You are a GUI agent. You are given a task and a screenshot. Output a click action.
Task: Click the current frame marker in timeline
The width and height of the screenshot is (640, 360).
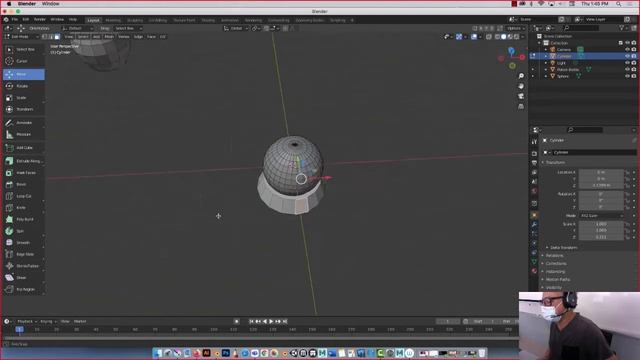(x=19, y=329)
